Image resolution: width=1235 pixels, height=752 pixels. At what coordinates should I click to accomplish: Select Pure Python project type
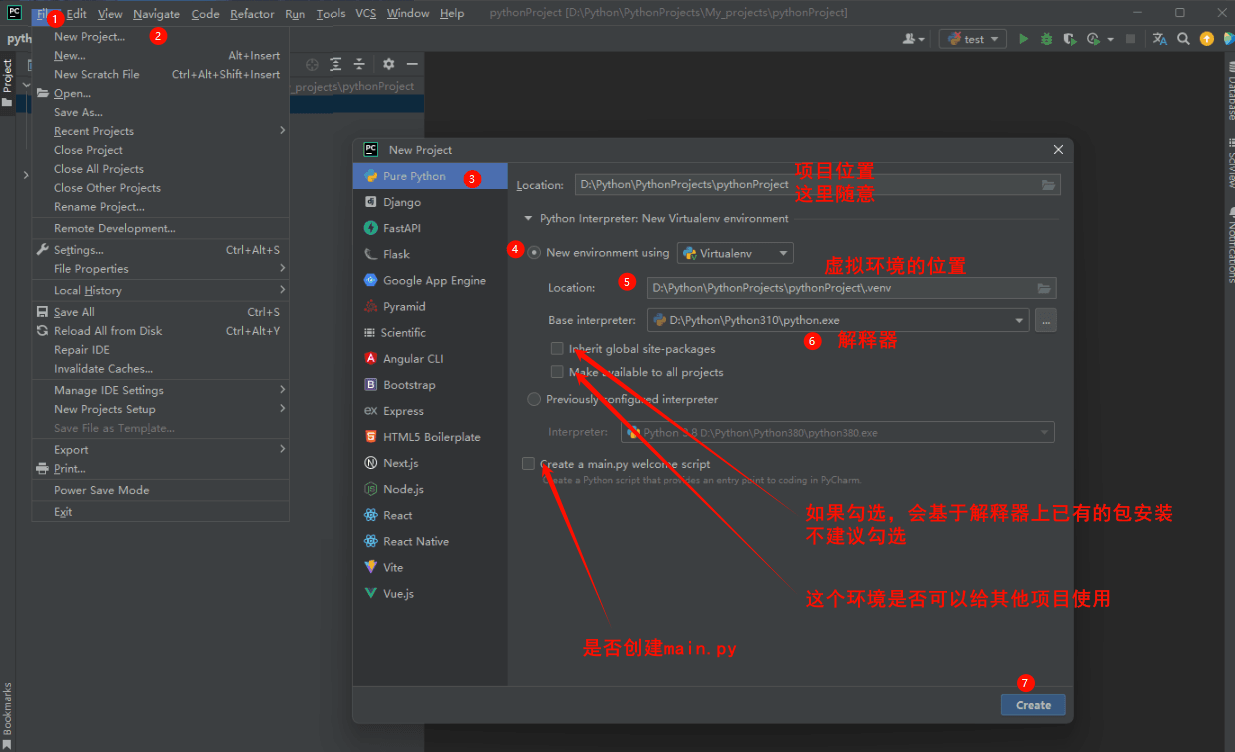tap(430, 176)
